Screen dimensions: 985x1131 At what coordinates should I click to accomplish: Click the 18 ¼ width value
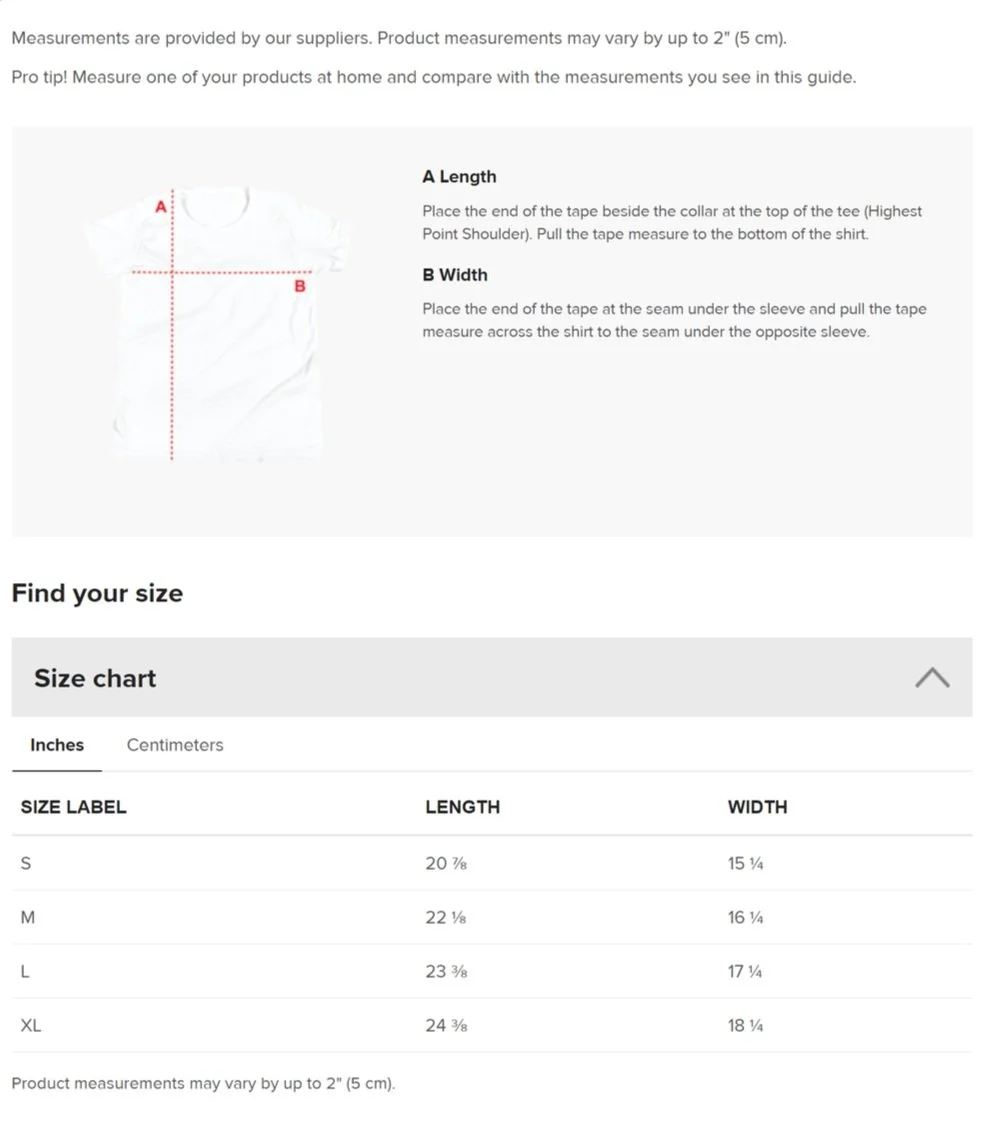746,1026
